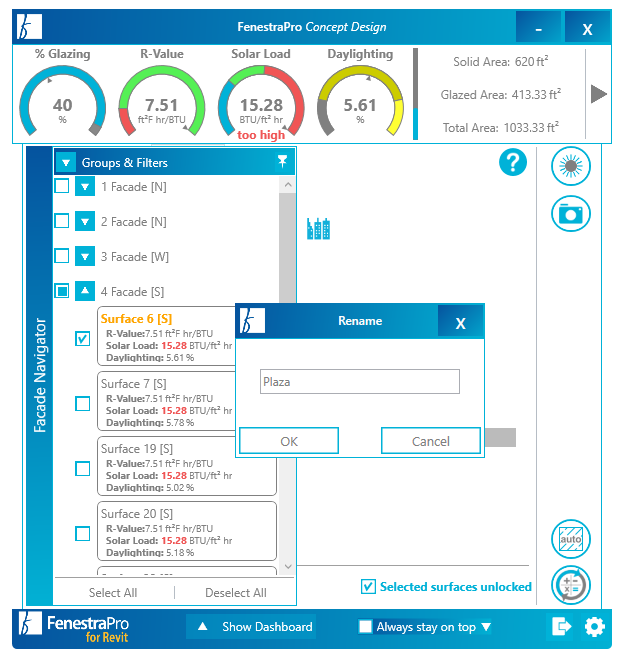
Task: Click FenestraPro logo in title bar
Action: (29, 27)
